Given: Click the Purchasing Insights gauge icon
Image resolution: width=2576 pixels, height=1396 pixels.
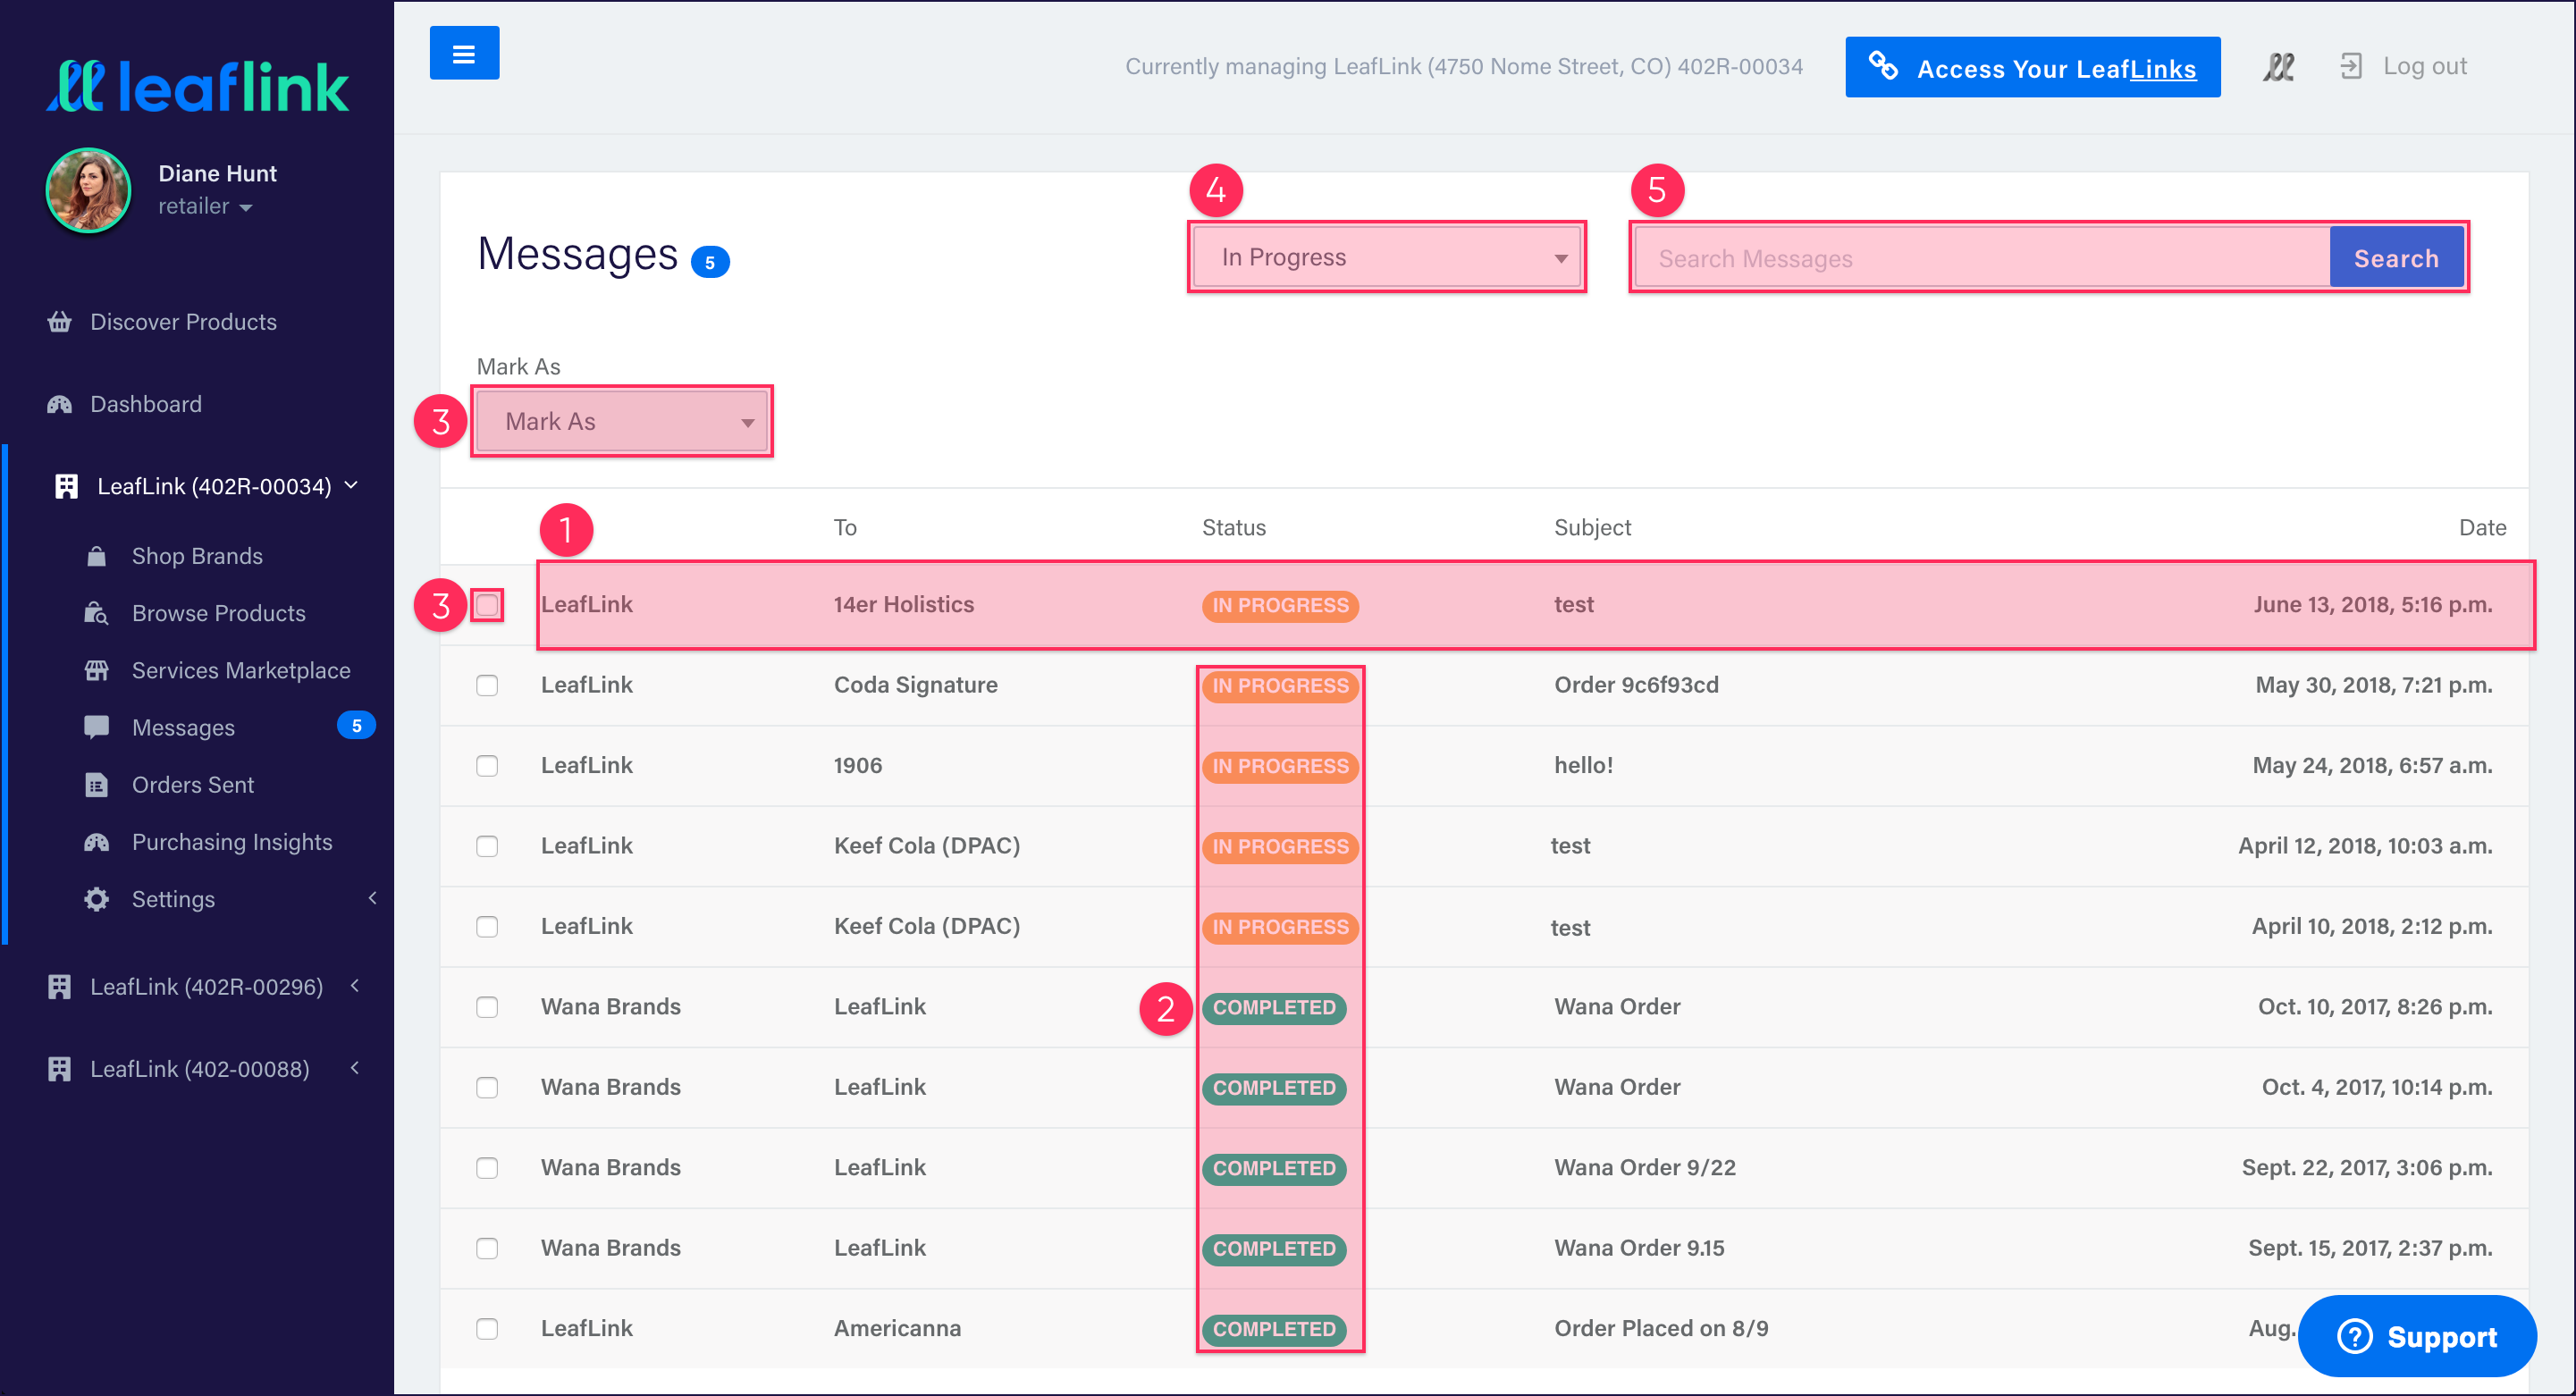Looking at the screenshot, I should point(96,842).
